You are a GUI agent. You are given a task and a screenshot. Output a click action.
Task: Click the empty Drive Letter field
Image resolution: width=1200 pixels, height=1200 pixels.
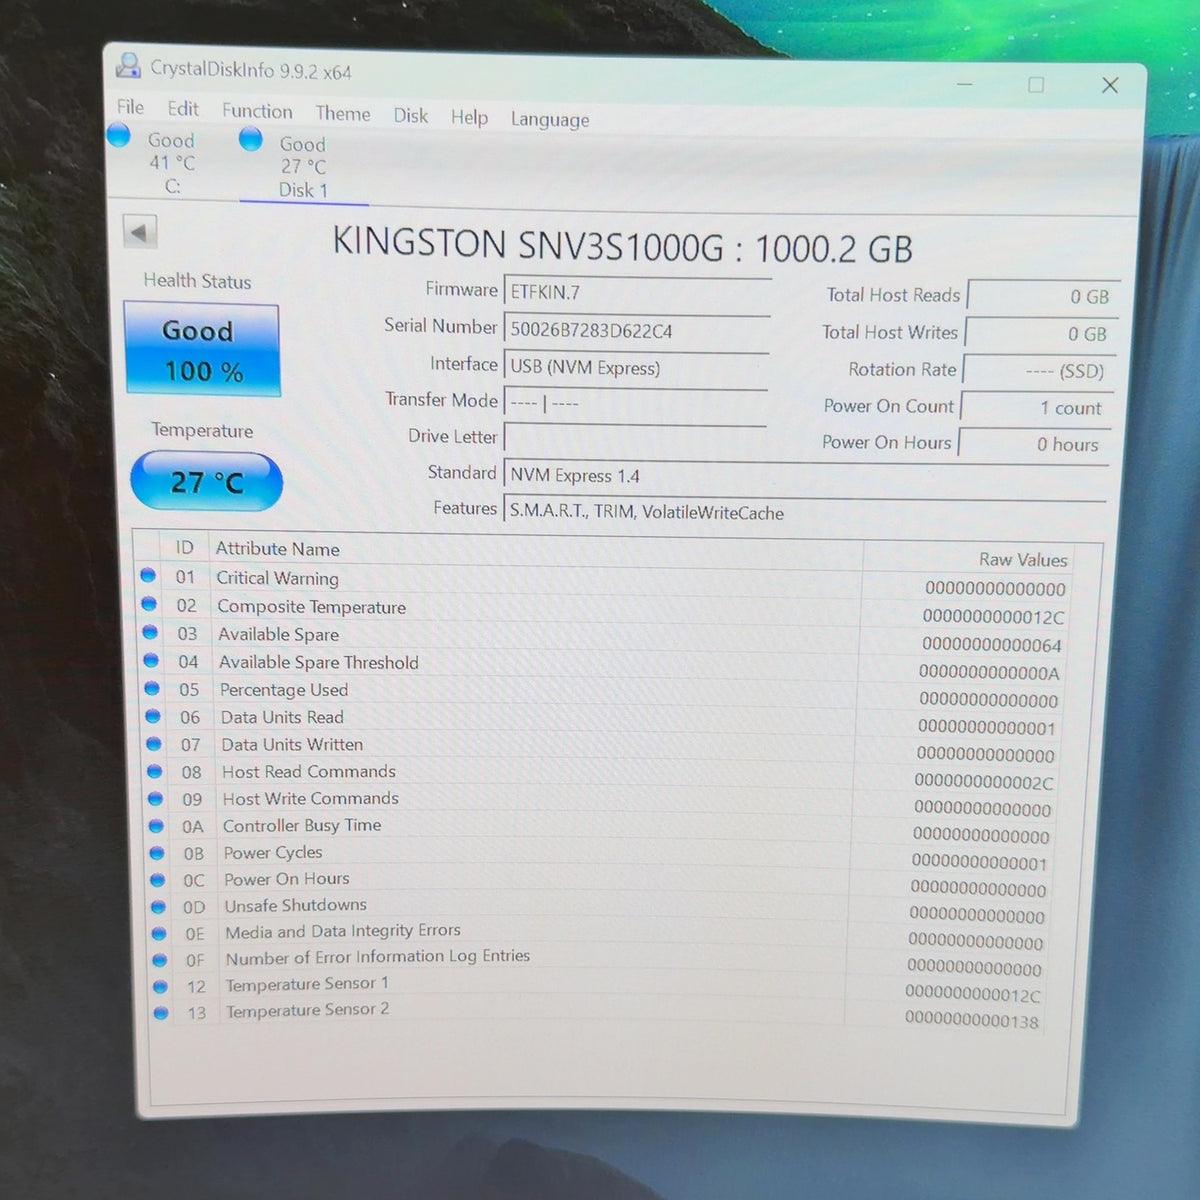[x=635, y=438]
